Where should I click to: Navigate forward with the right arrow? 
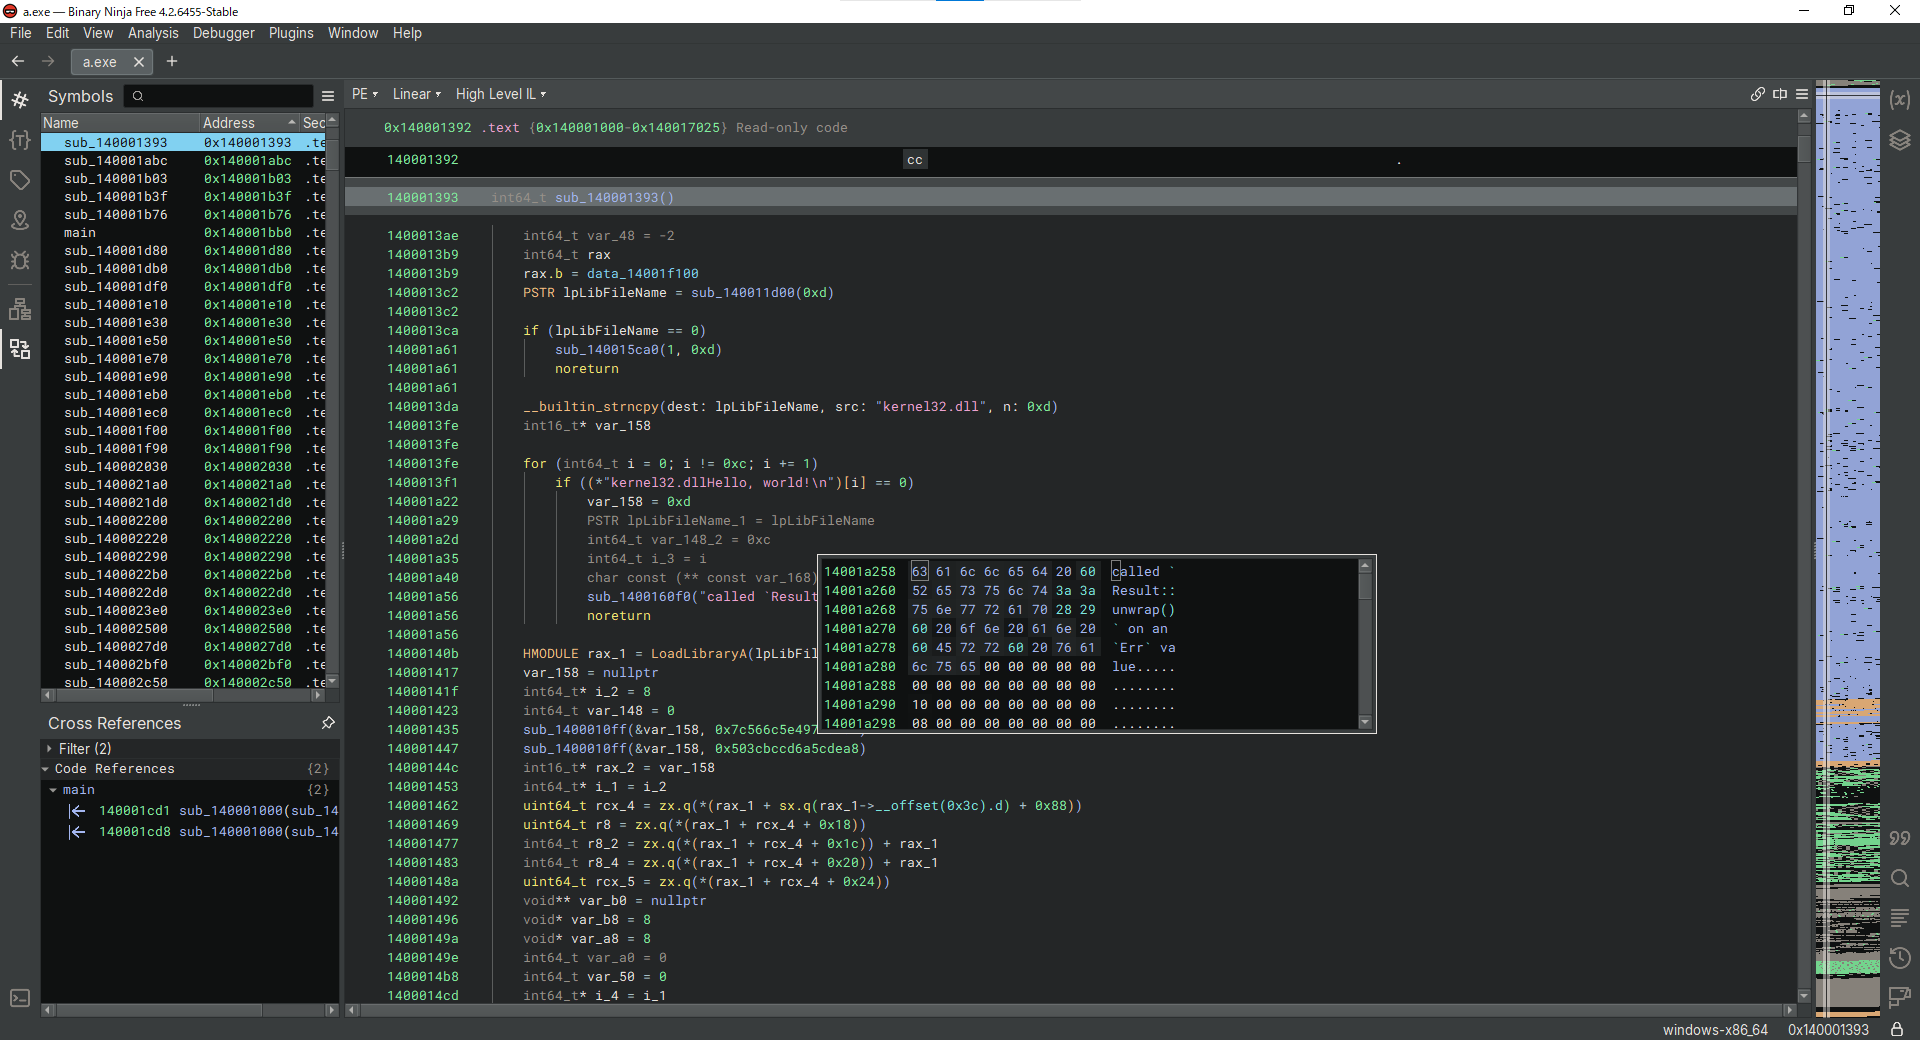point(48,61)
